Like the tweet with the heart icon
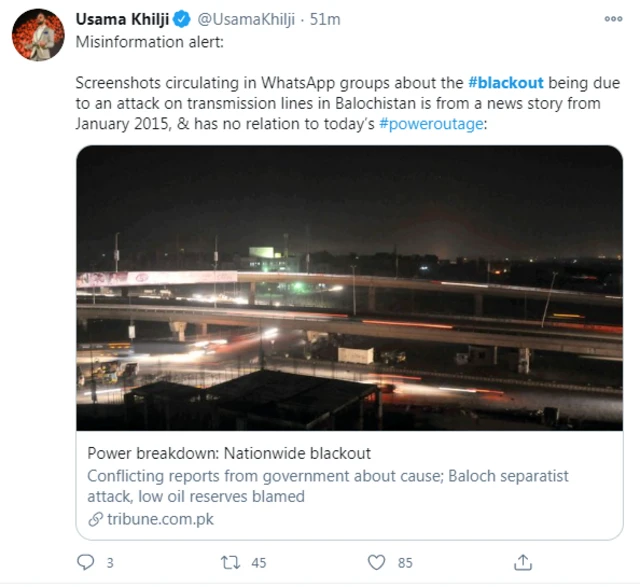 (376, 563)
